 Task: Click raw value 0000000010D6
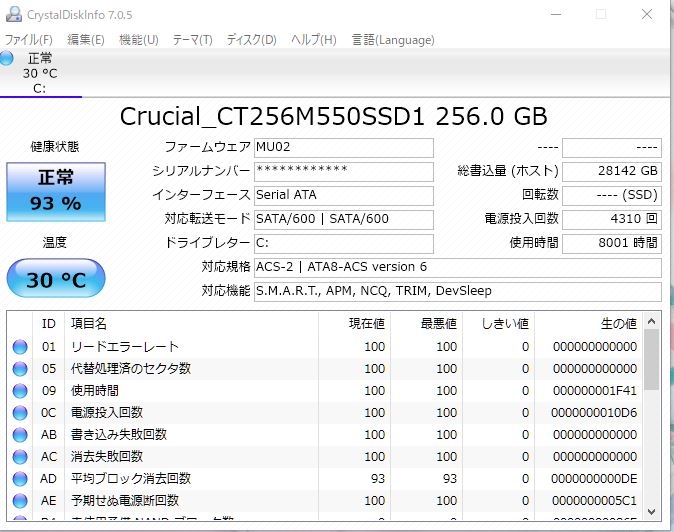pyautogui.click(x=594, y=413)
